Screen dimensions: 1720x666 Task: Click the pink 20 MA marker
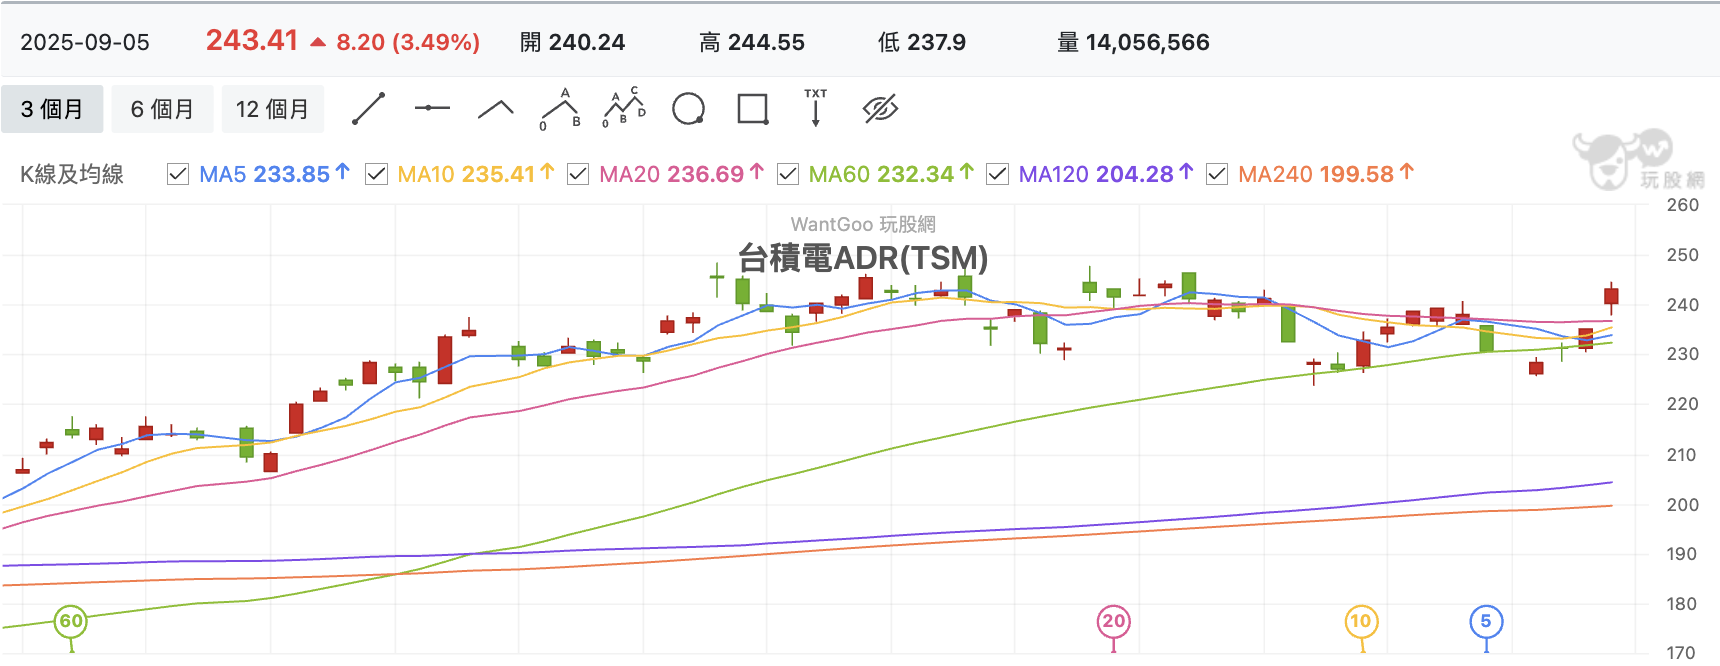[x=1113, y=621]
